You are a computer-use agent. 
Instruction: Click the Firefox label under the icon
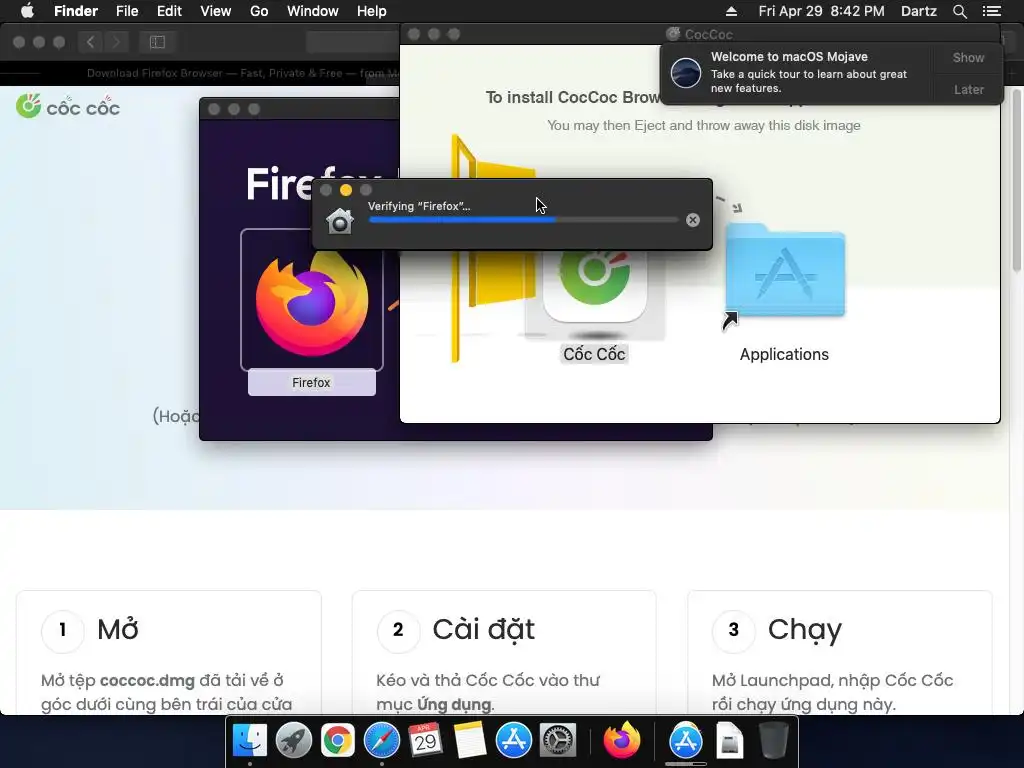[x=312, y=383]
